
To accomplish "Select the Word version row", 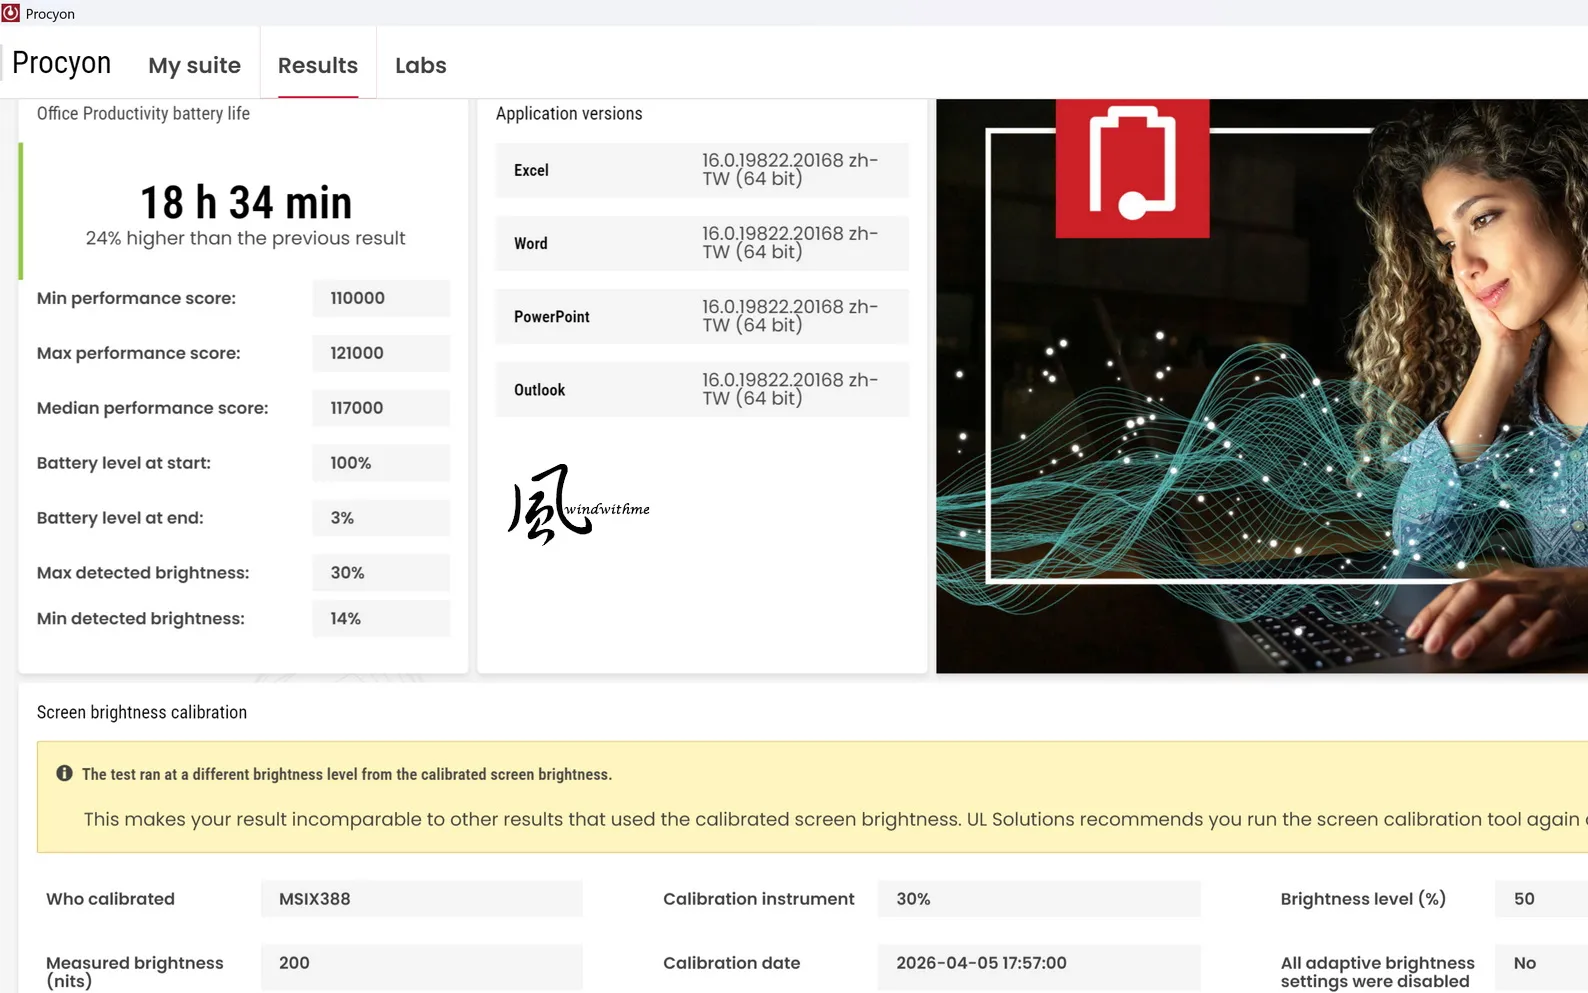I will 702,243.
